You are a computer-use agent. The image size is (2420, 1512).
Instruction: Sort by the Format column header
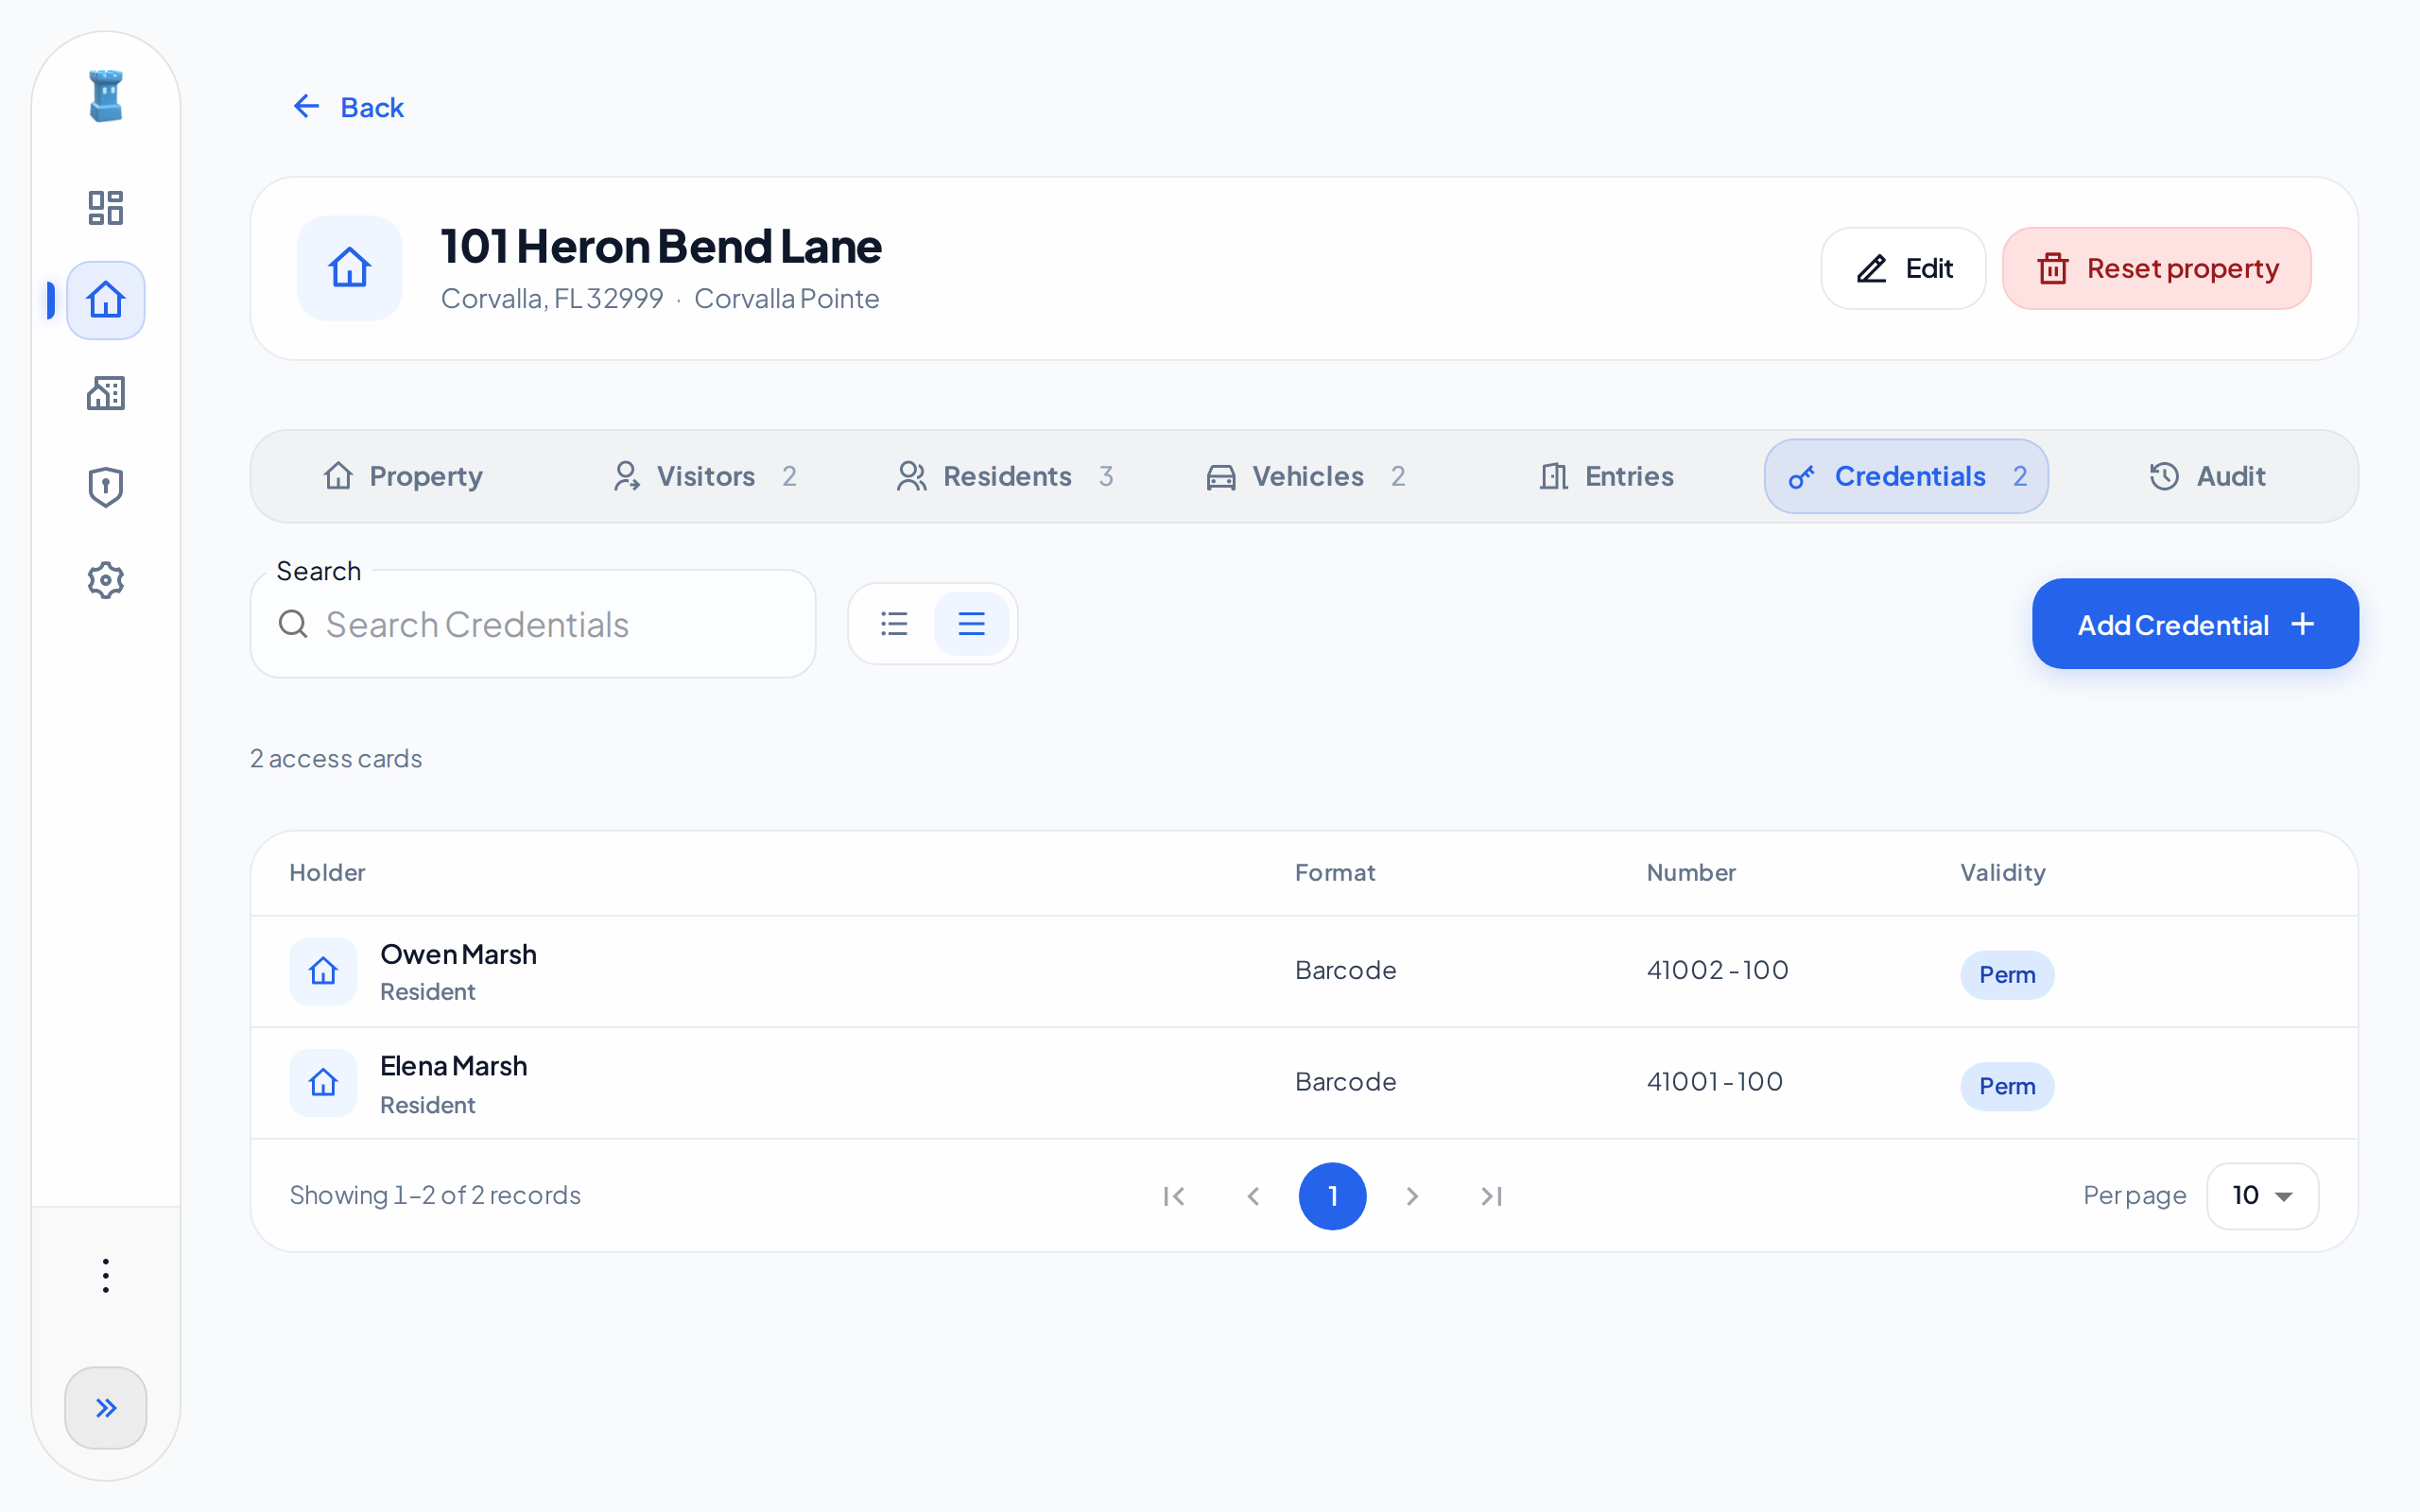(x=1335, y=872)
